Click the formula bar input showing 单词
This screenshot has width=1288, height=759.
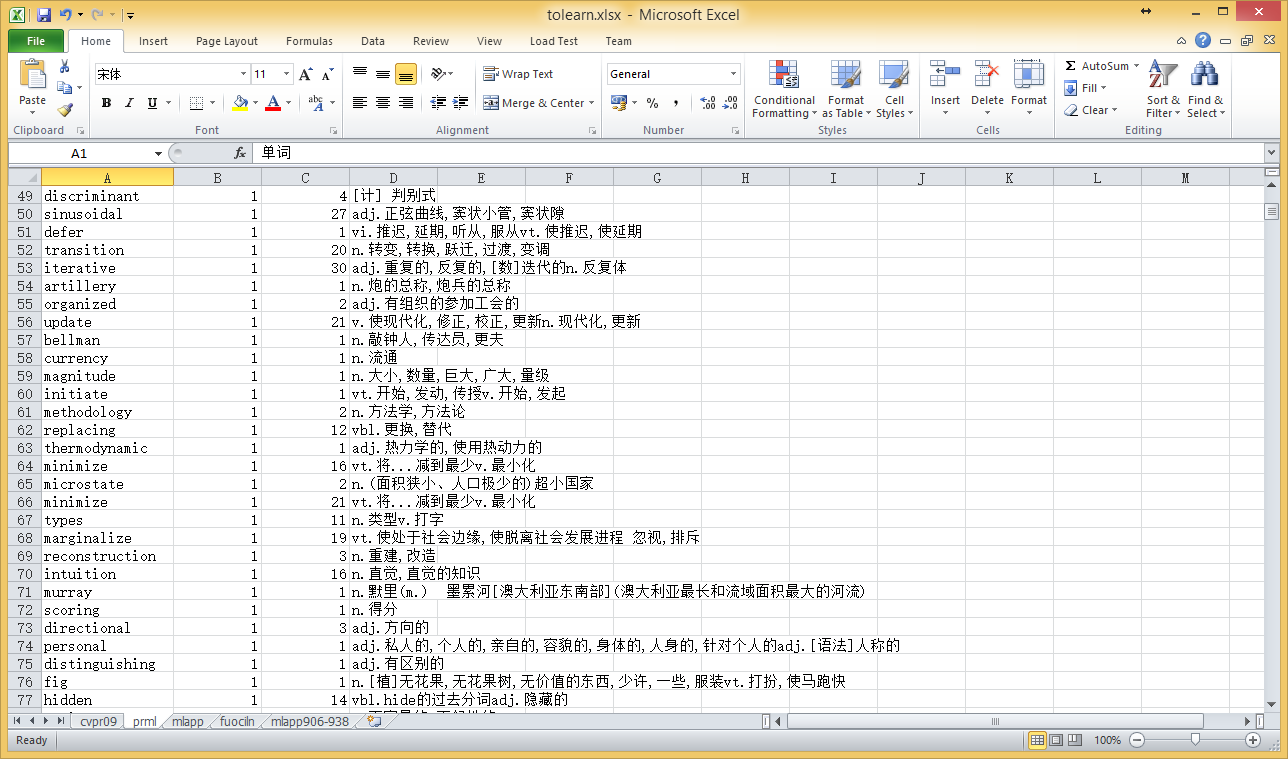point(757,153)
